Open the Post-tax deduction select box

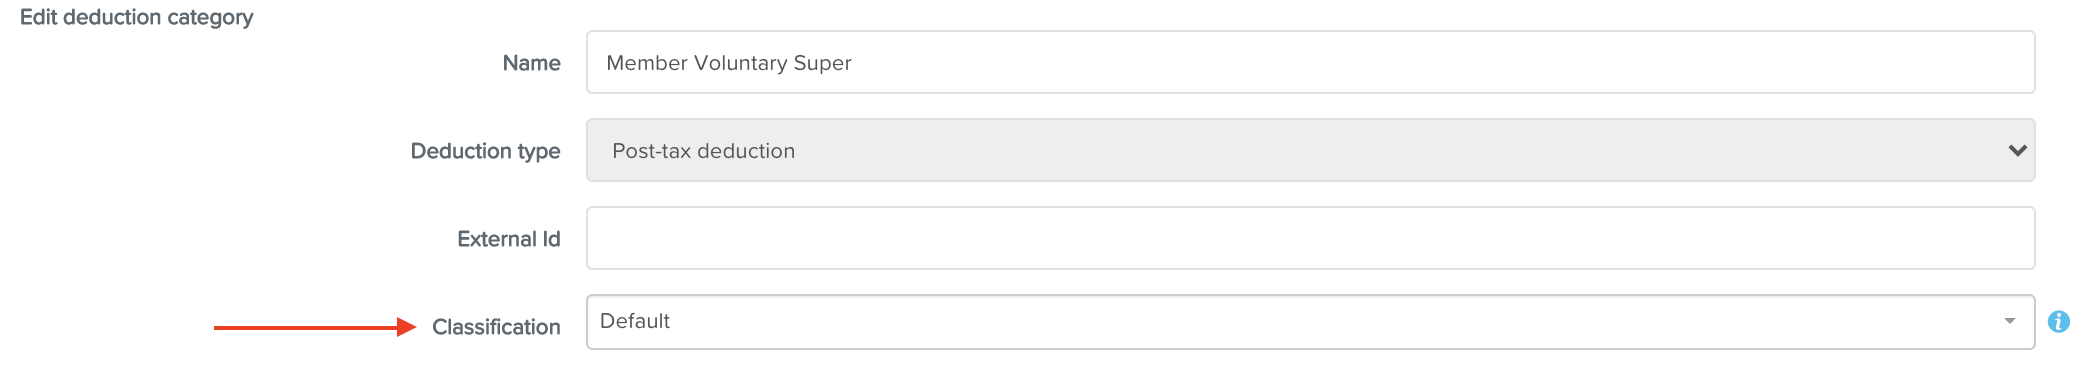pos(1310,150)
